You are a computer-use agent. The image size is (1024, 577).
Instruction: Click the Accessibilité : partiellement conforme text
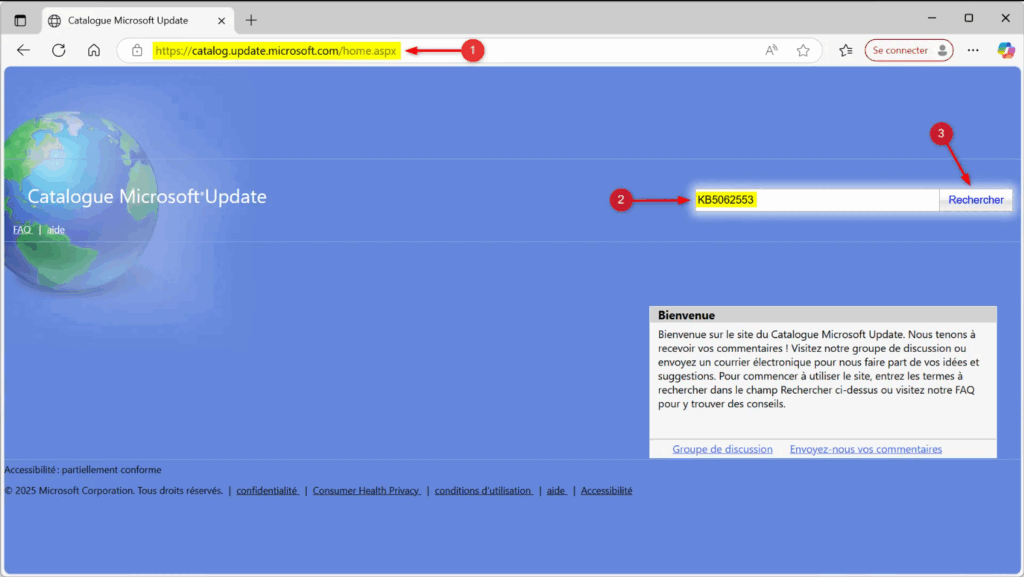[83, 469]
